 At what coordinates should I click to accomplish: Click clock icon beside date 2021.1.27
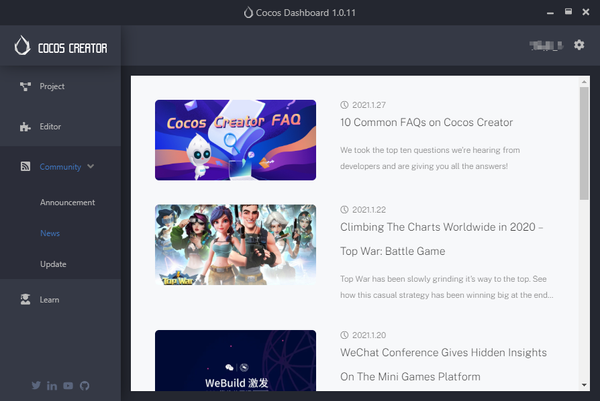tap(344, 105)
